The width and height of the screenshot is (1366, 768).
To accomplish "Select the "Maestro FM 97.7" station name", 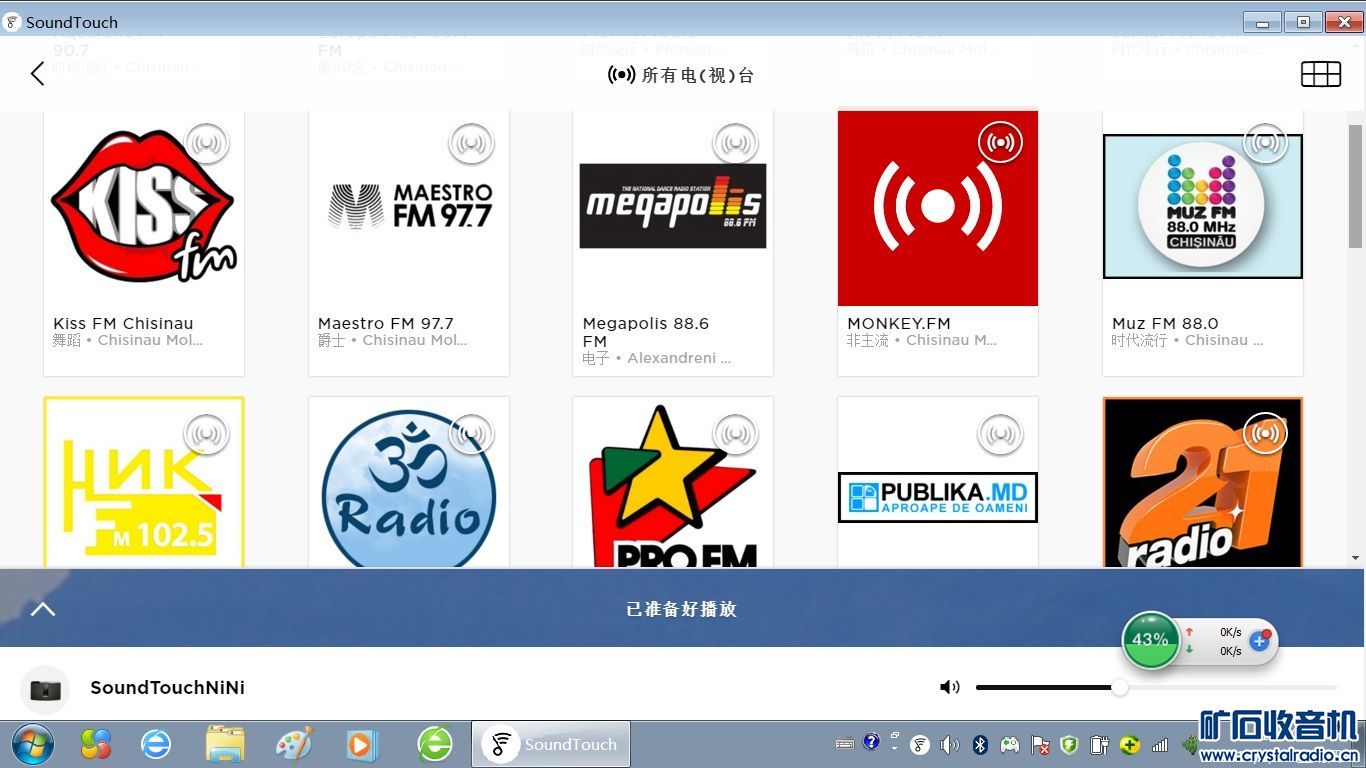I will tap(386, 323).
